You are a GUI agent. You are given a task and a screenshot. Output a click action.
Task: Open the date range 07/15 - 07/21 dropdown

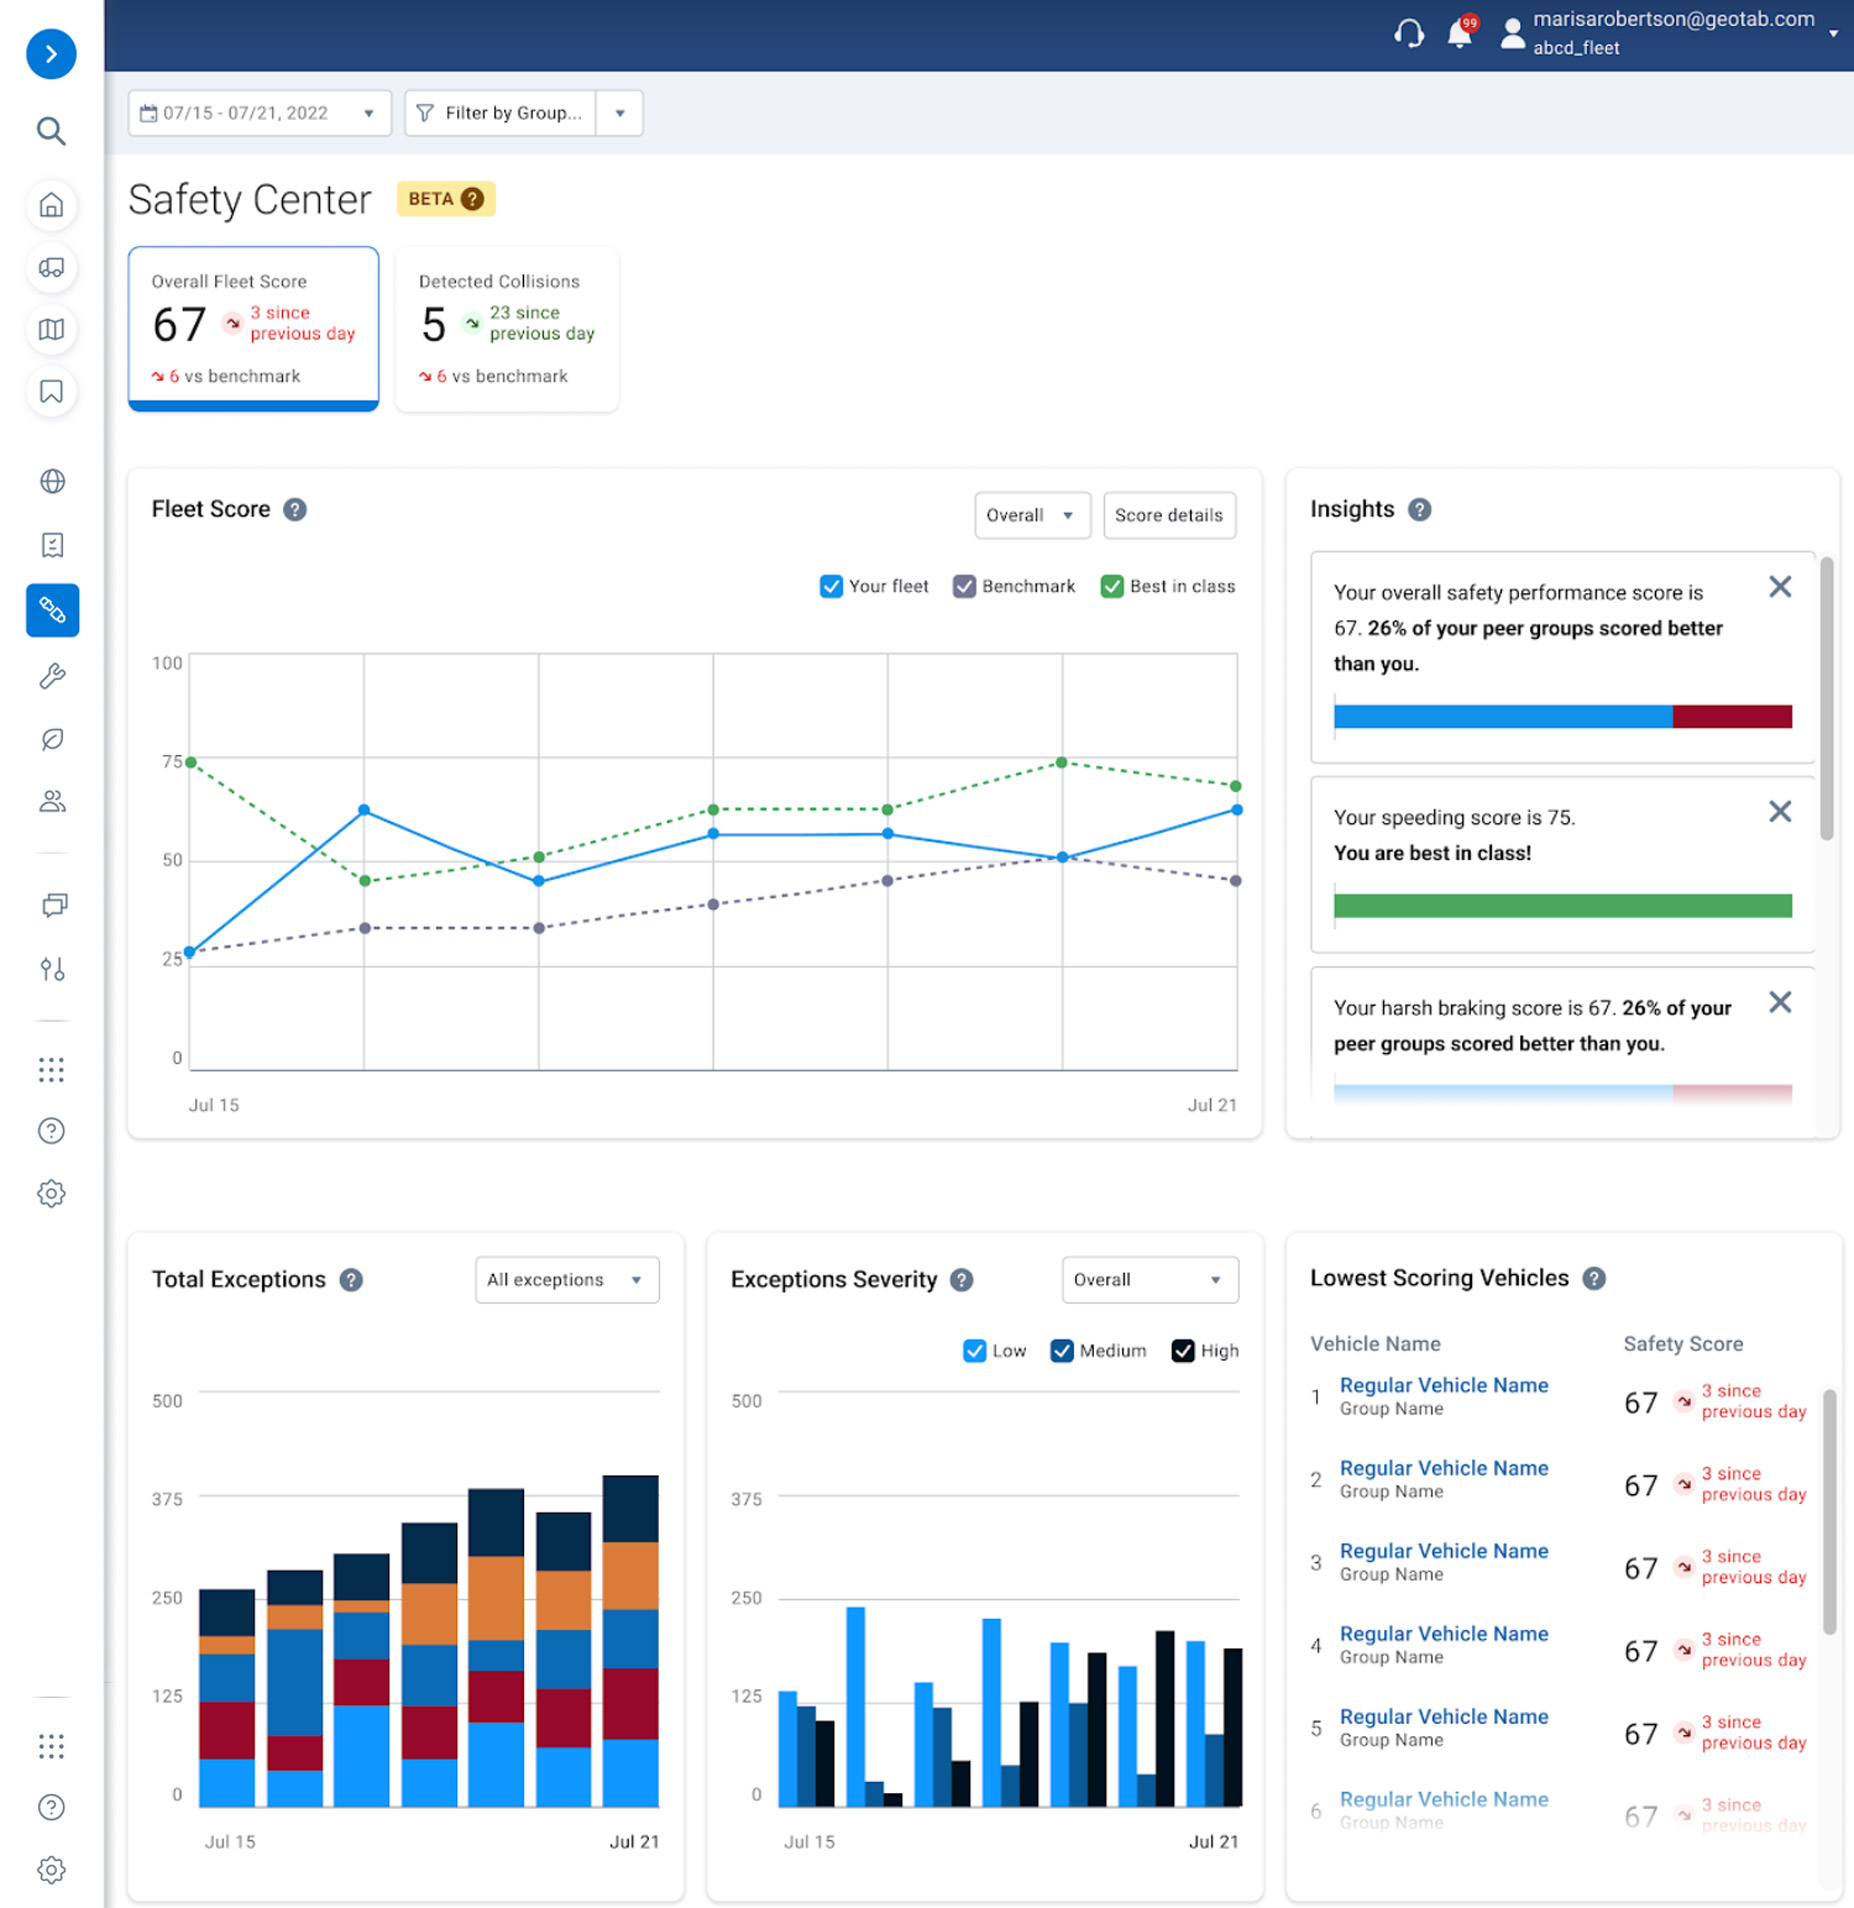259,113
